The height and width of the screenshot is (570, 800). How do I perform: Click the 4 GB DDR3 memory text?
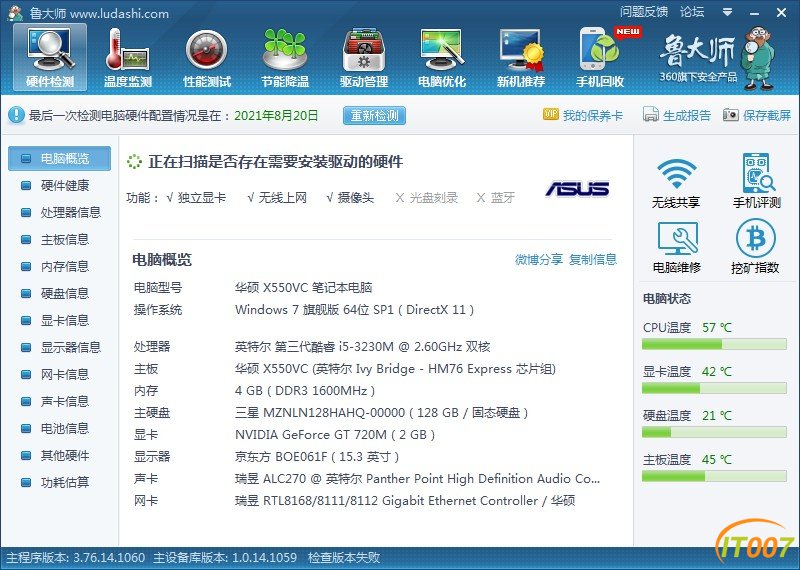click(305, 391)
